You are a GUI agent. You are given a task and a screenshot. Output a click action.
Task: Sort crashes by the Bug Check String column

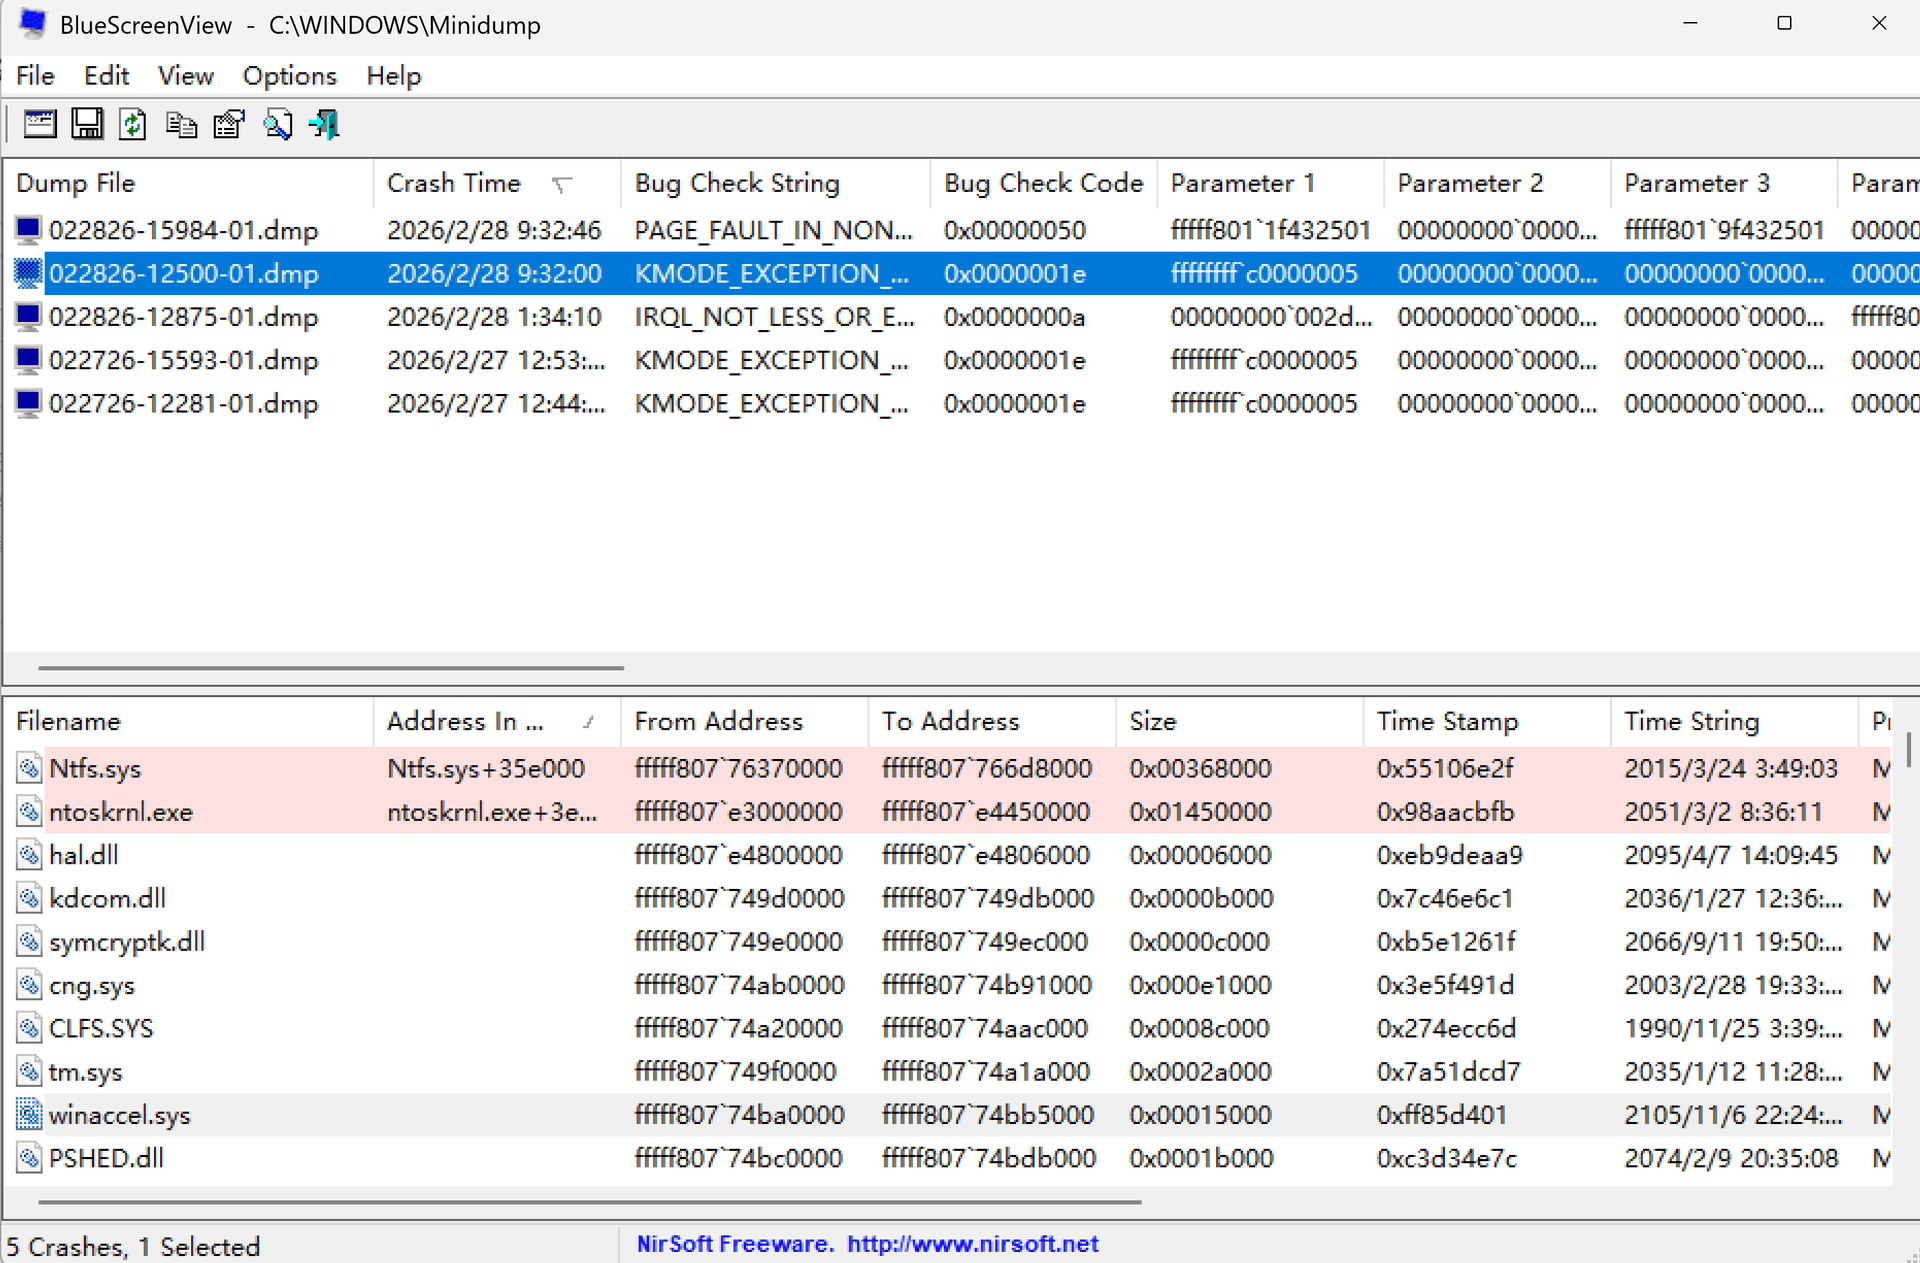[x=737, y=183]
